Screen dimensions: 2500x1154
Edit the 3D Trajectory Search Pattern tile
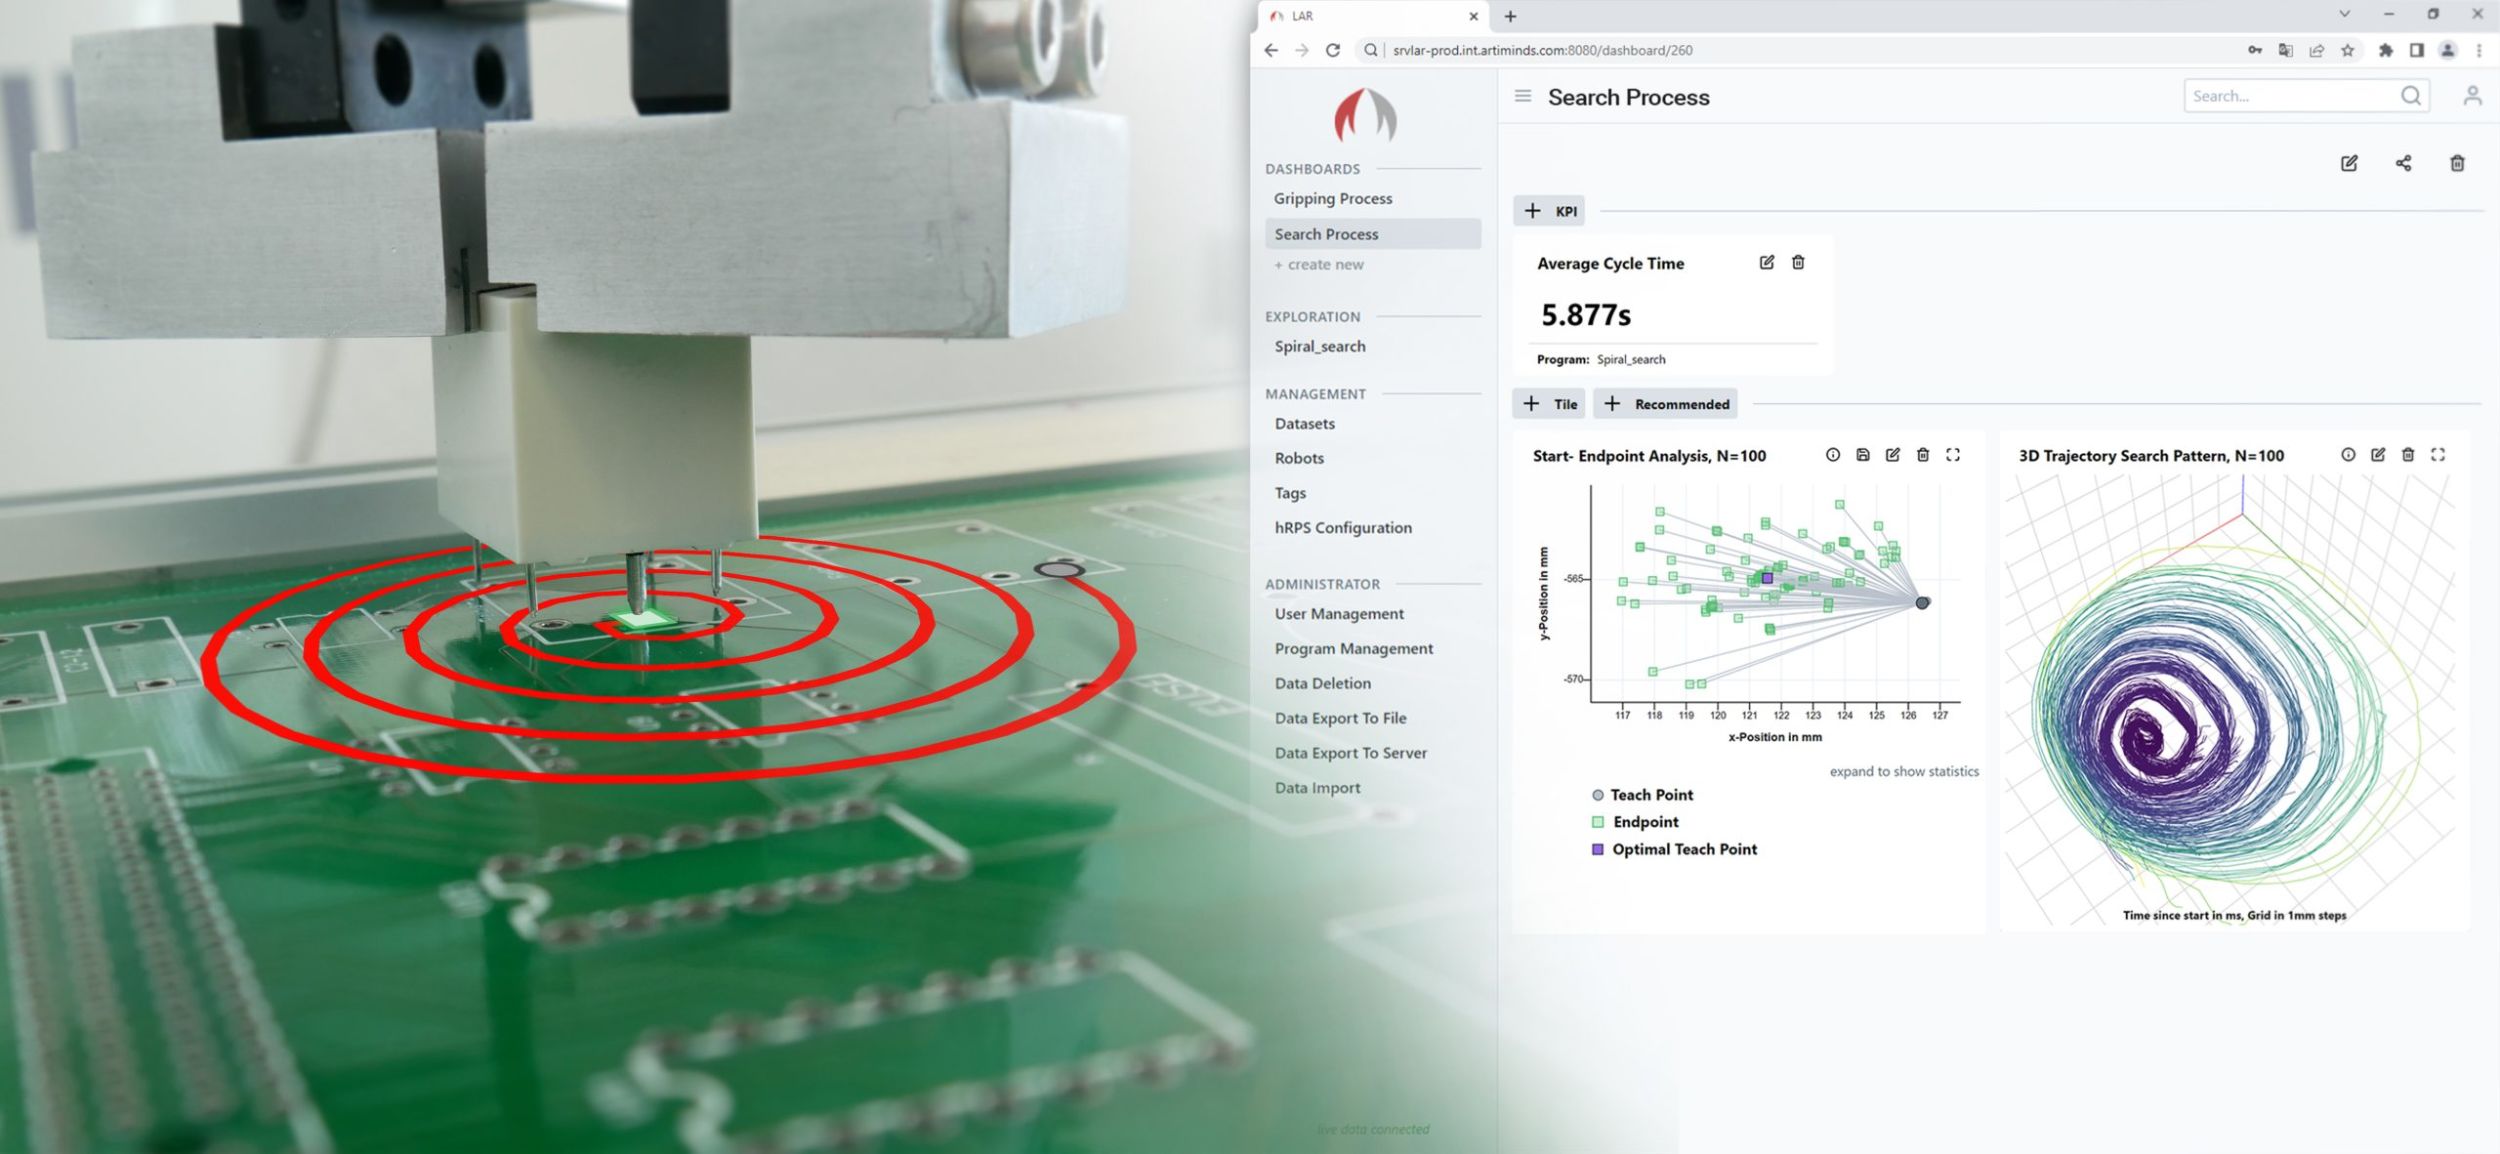click(2378, 455)
